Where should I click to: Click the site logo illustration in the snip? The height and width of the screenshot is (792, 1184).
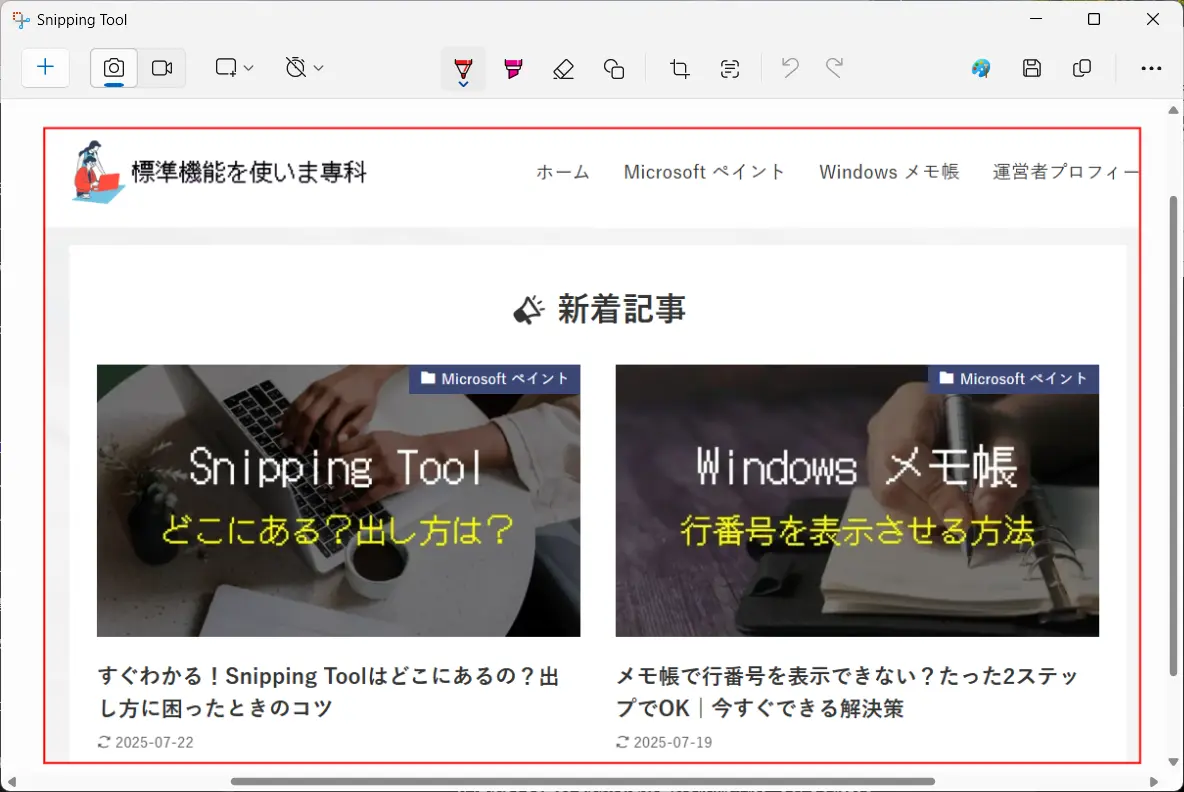(98, 171)
